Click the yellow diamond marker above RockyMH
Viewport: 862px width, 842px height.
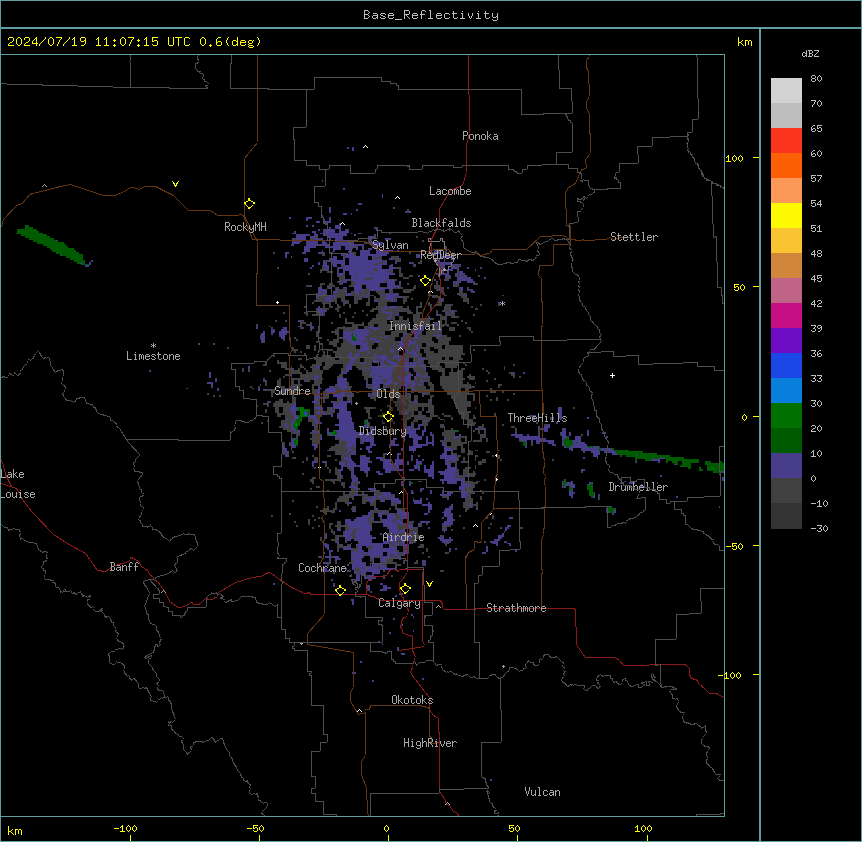[x=249, y=204]
